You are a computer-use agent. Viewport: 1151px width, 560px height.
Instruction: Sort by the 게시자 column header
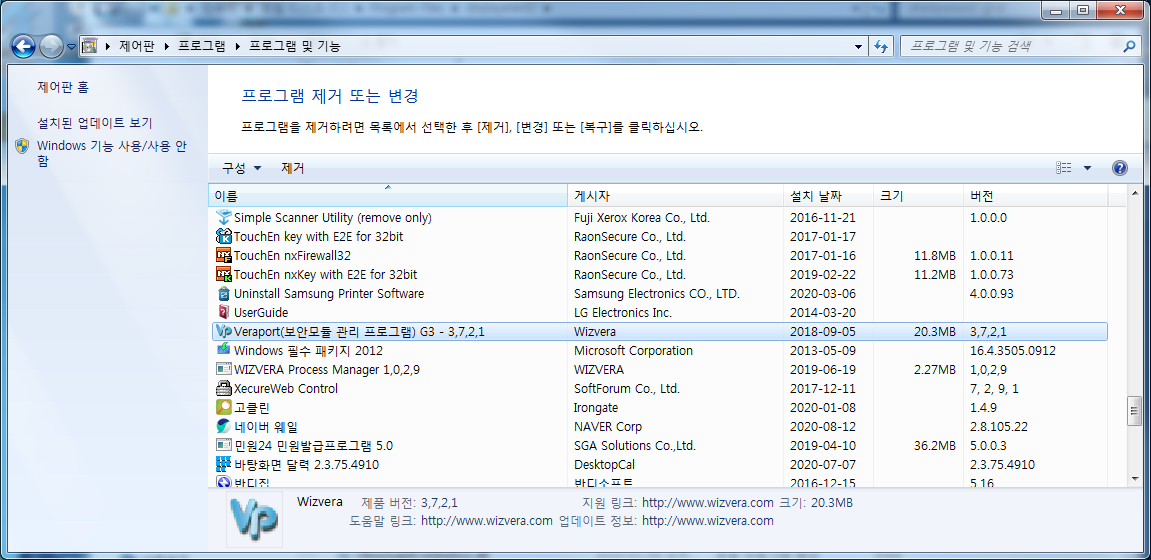(x=675, y=197)
